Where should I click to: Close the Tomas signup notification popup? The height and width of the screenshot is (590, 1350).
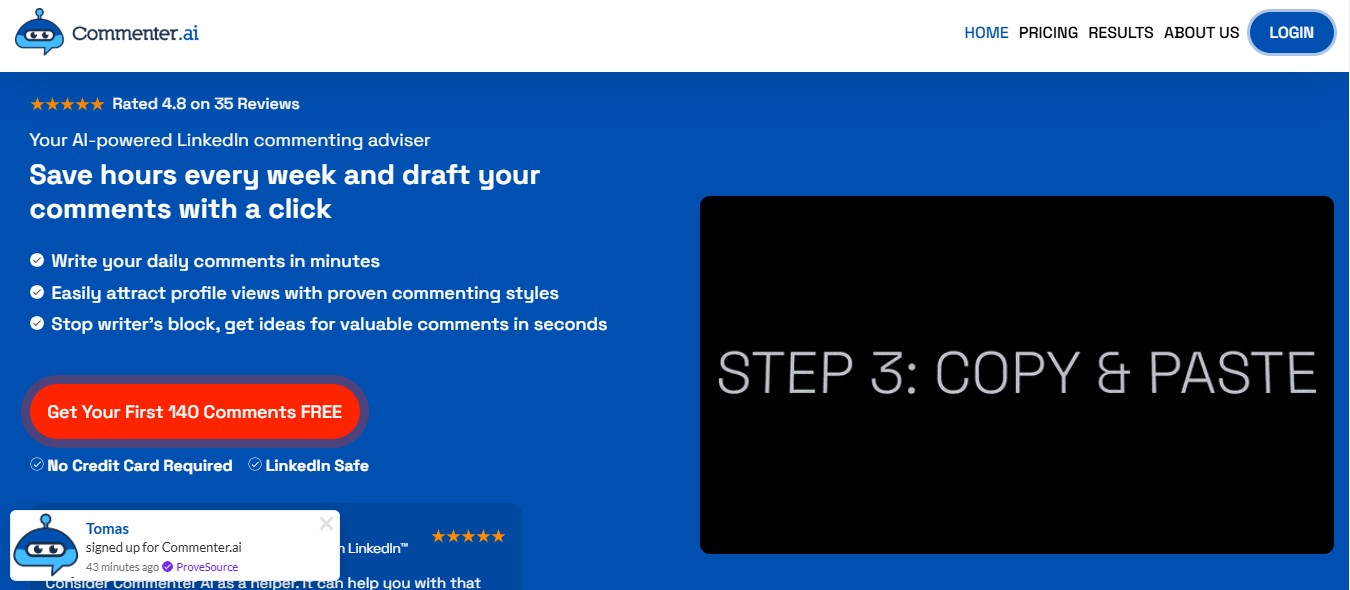(326, 523)
